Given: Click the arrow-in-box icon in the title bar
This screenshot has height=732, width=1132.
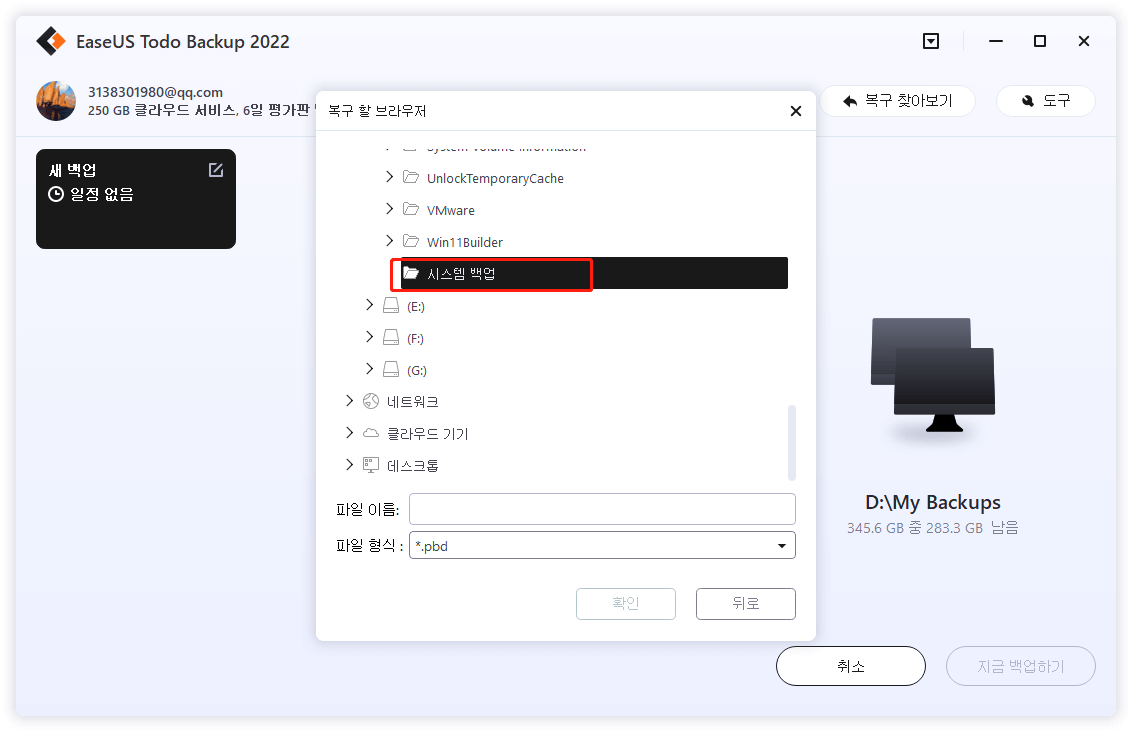Looking at the screenshot, I should 930,41.
